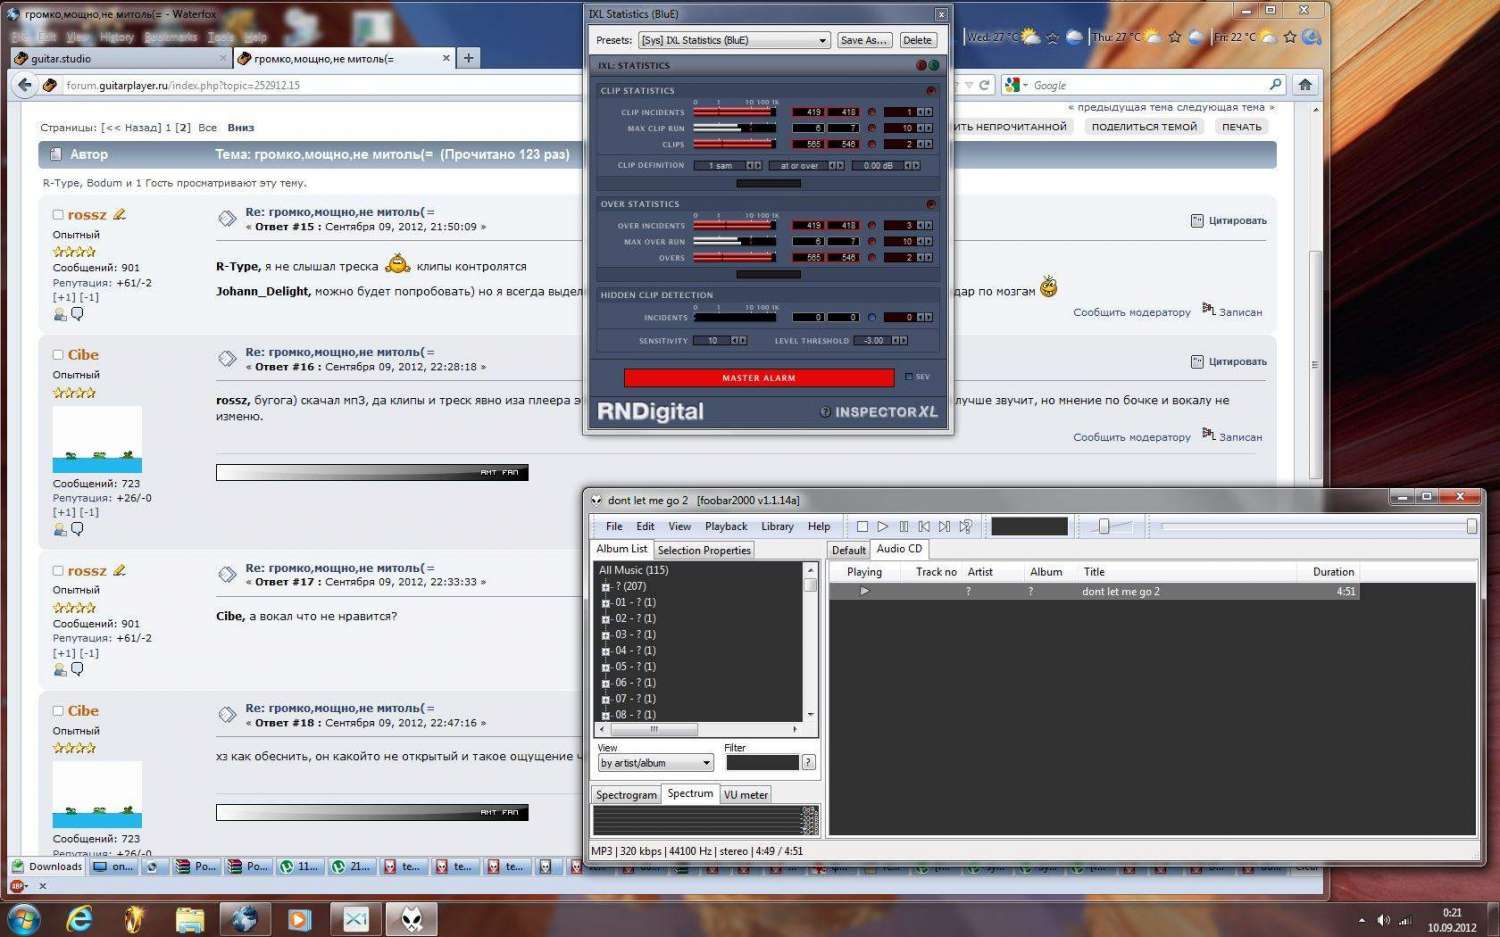Open the Playback menu in foobar2000
This screenshot has width=1500, height=937.
point(726,527)
